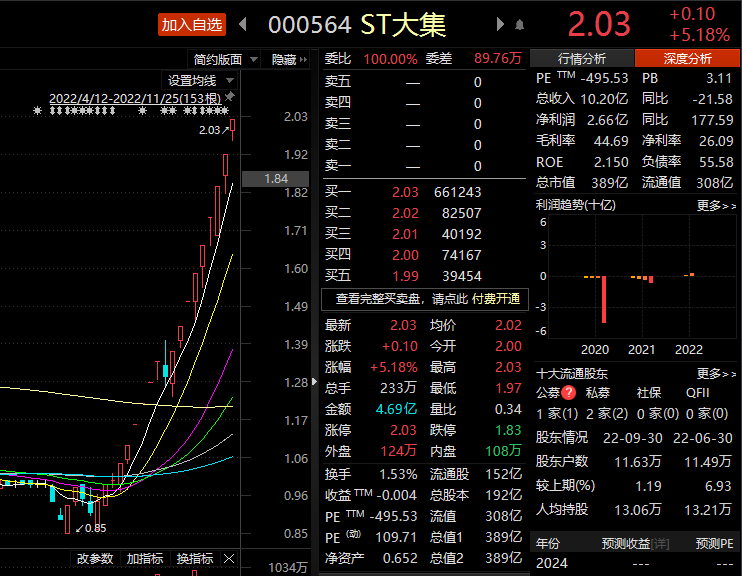Screen dimensions: 742x576
Task: Click the 加指标 button
Action: click(x=144, y=558)
